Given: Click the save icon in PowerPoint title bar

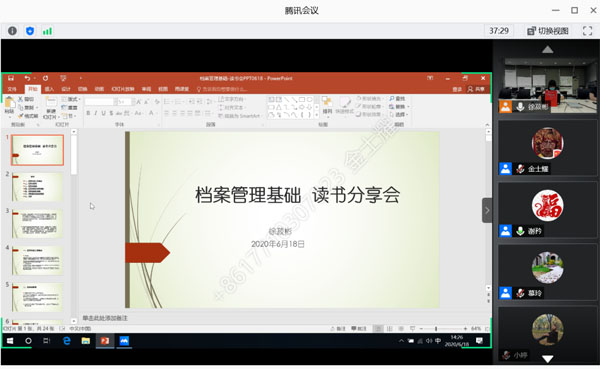Looking at the screenshot, I should [x=11, y=78].
